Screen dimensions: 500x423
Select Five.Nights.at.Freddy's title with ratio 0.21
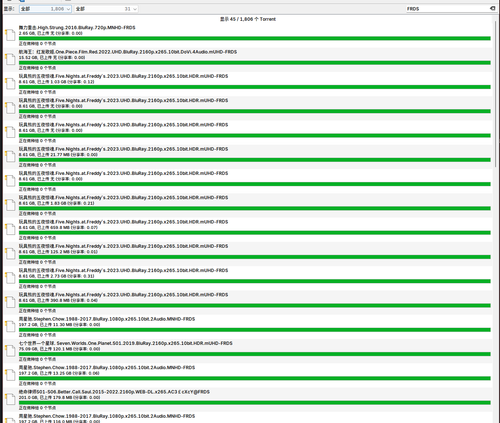coord(123,198)
